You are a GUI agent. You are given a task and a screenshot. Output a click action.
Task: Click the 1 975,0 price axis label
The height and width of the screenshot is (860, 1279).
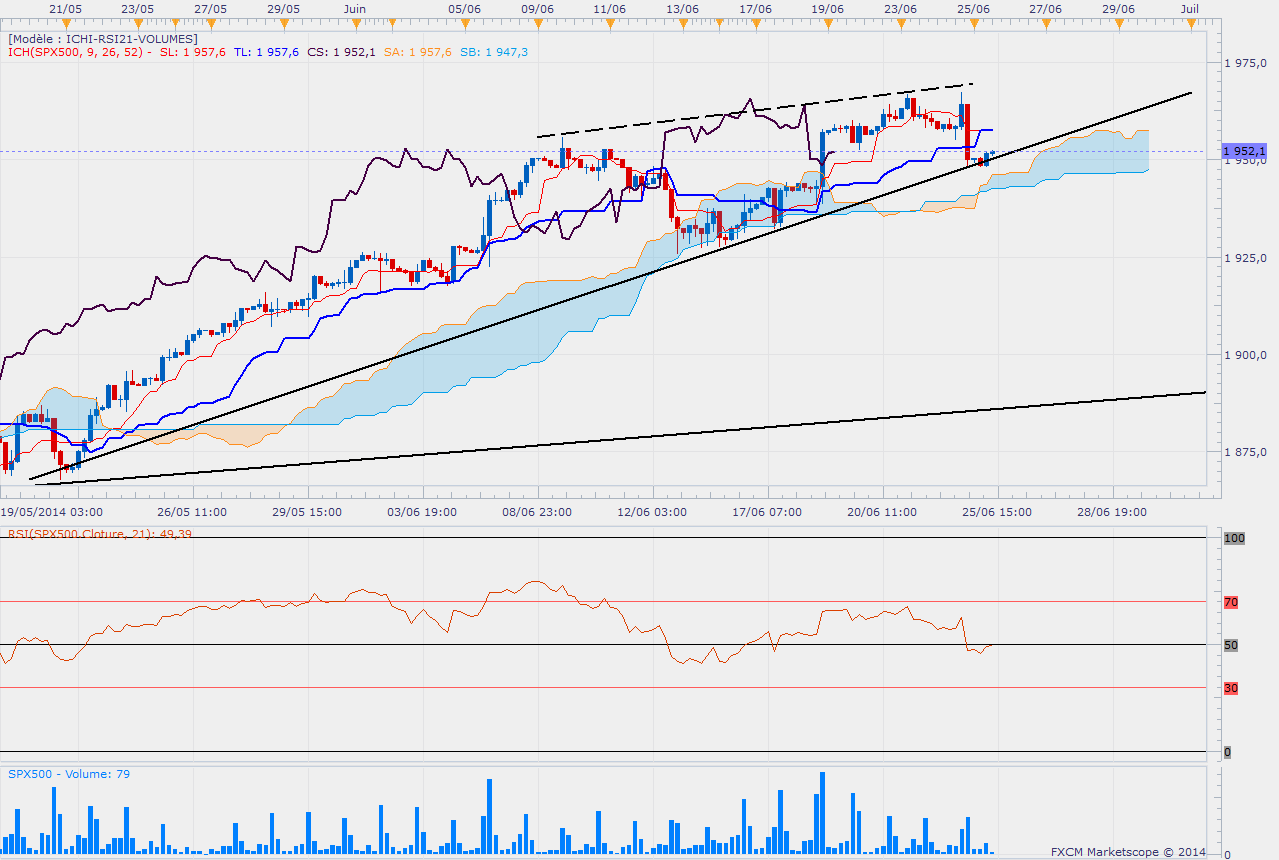coord(1246,63)
